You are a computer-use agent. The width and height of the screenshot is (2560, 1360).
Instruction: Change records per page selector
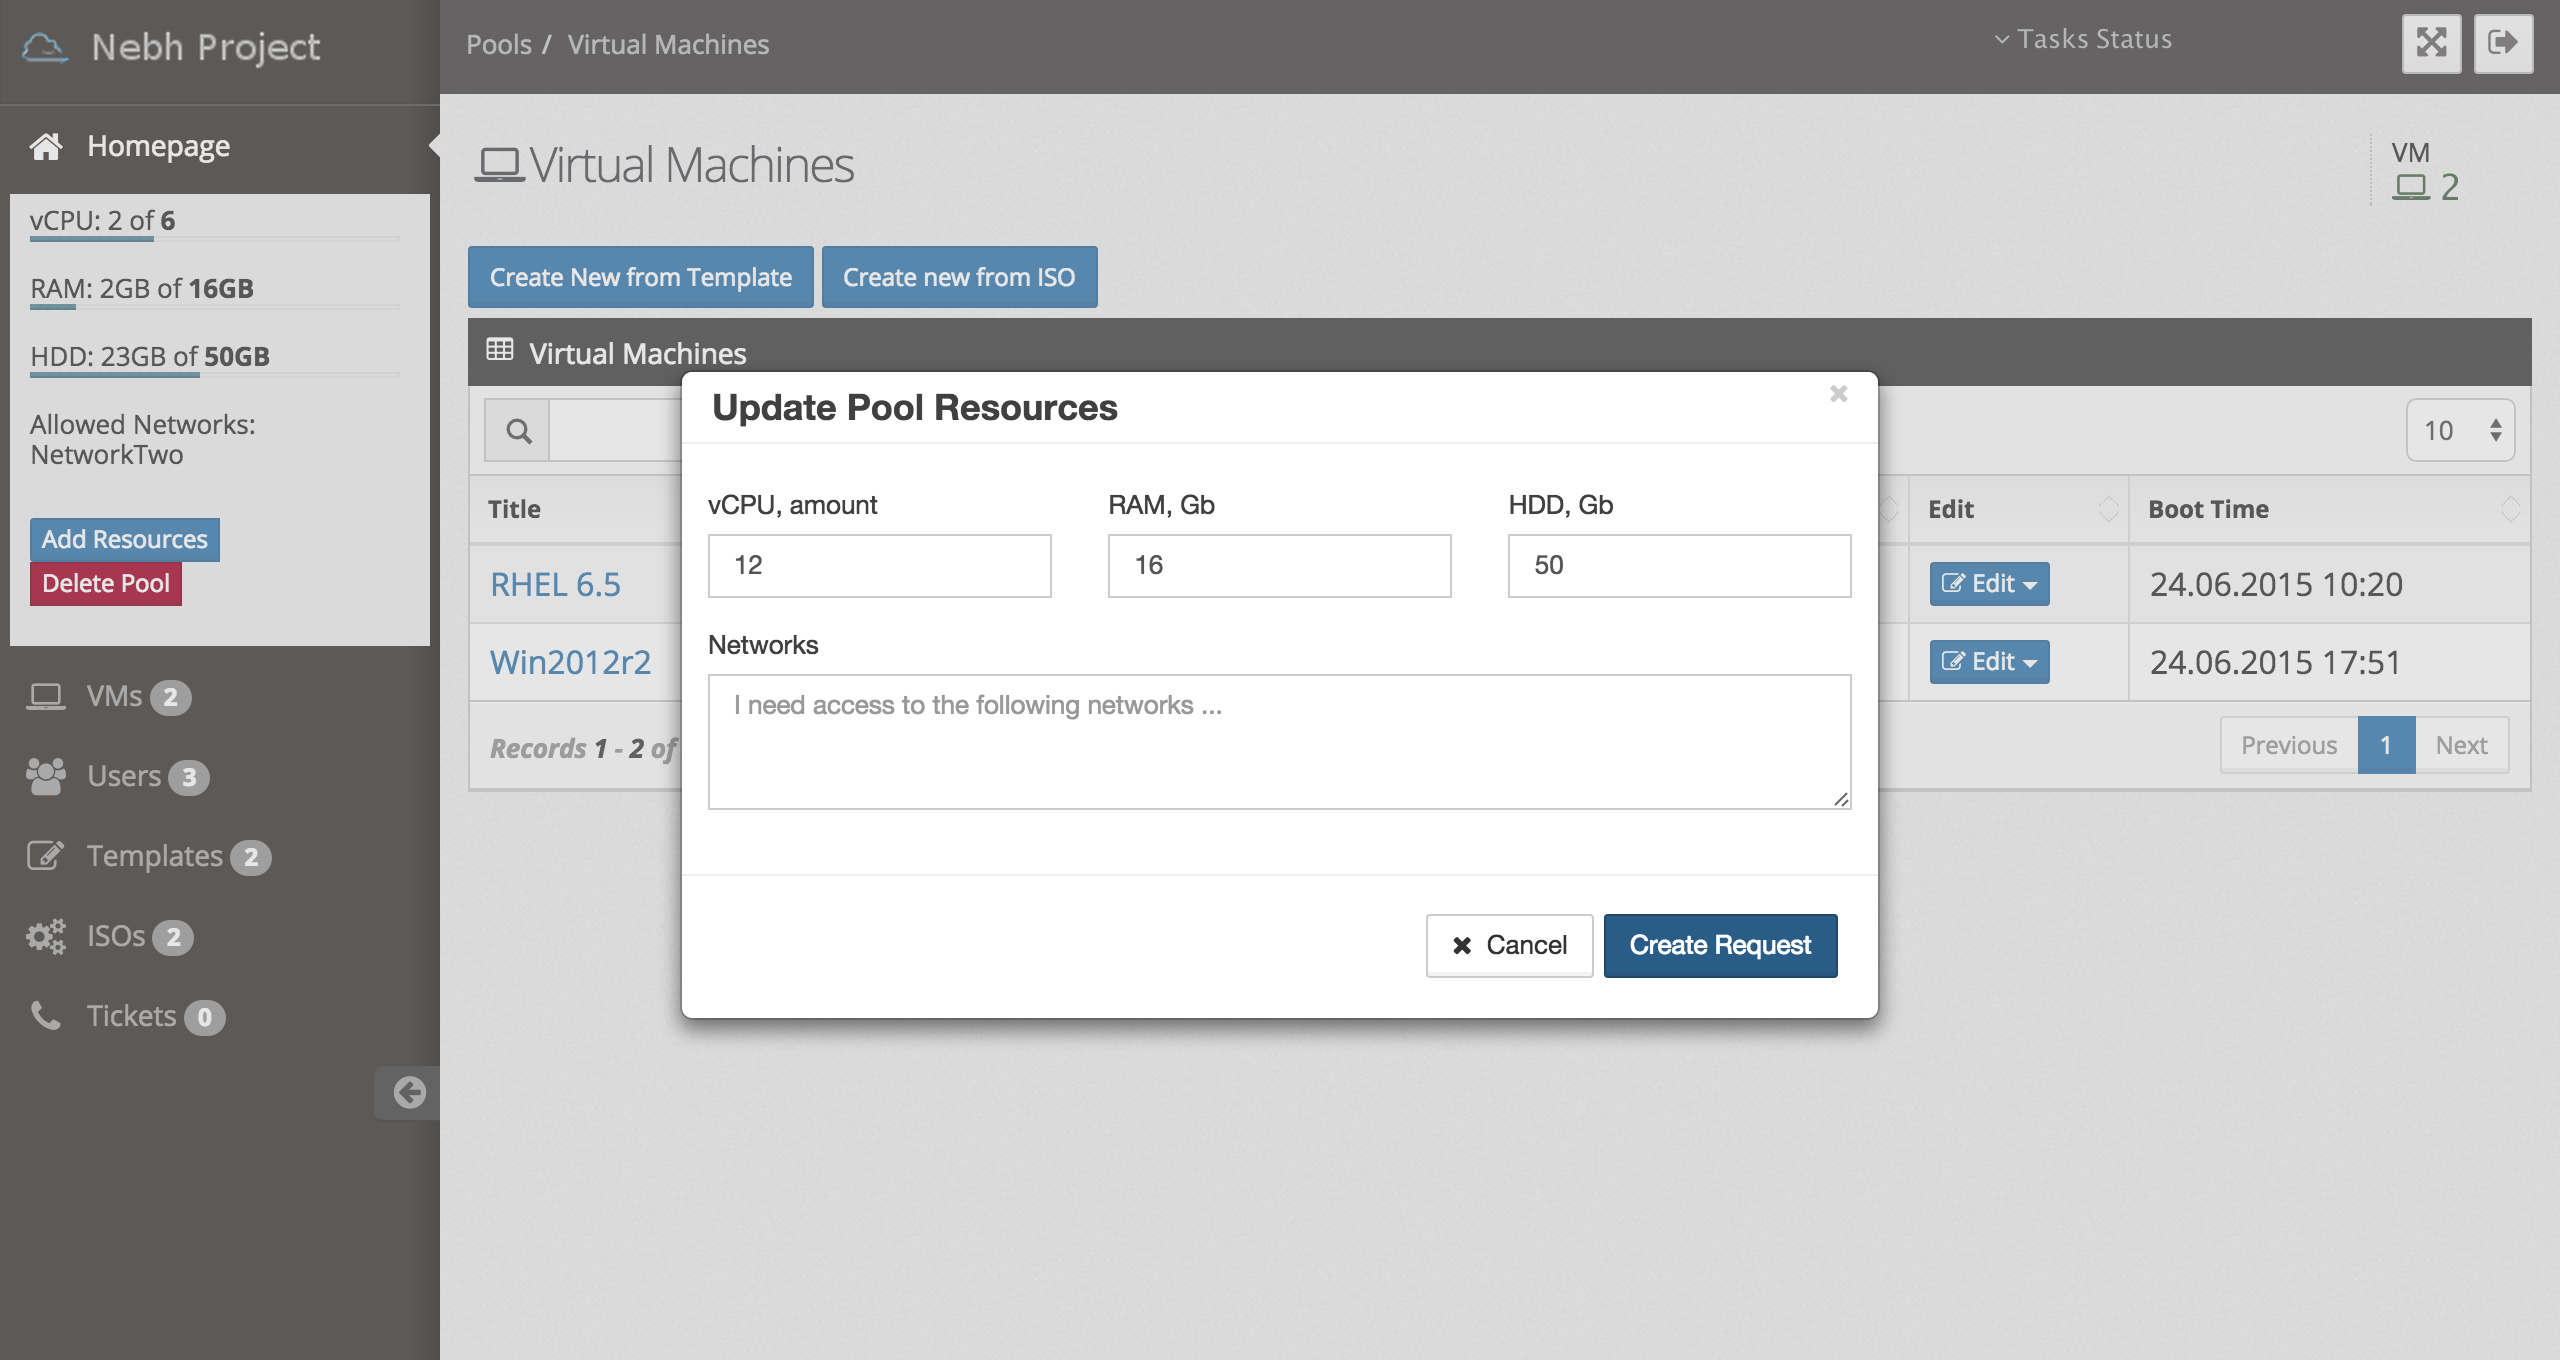pos(2459,431)
